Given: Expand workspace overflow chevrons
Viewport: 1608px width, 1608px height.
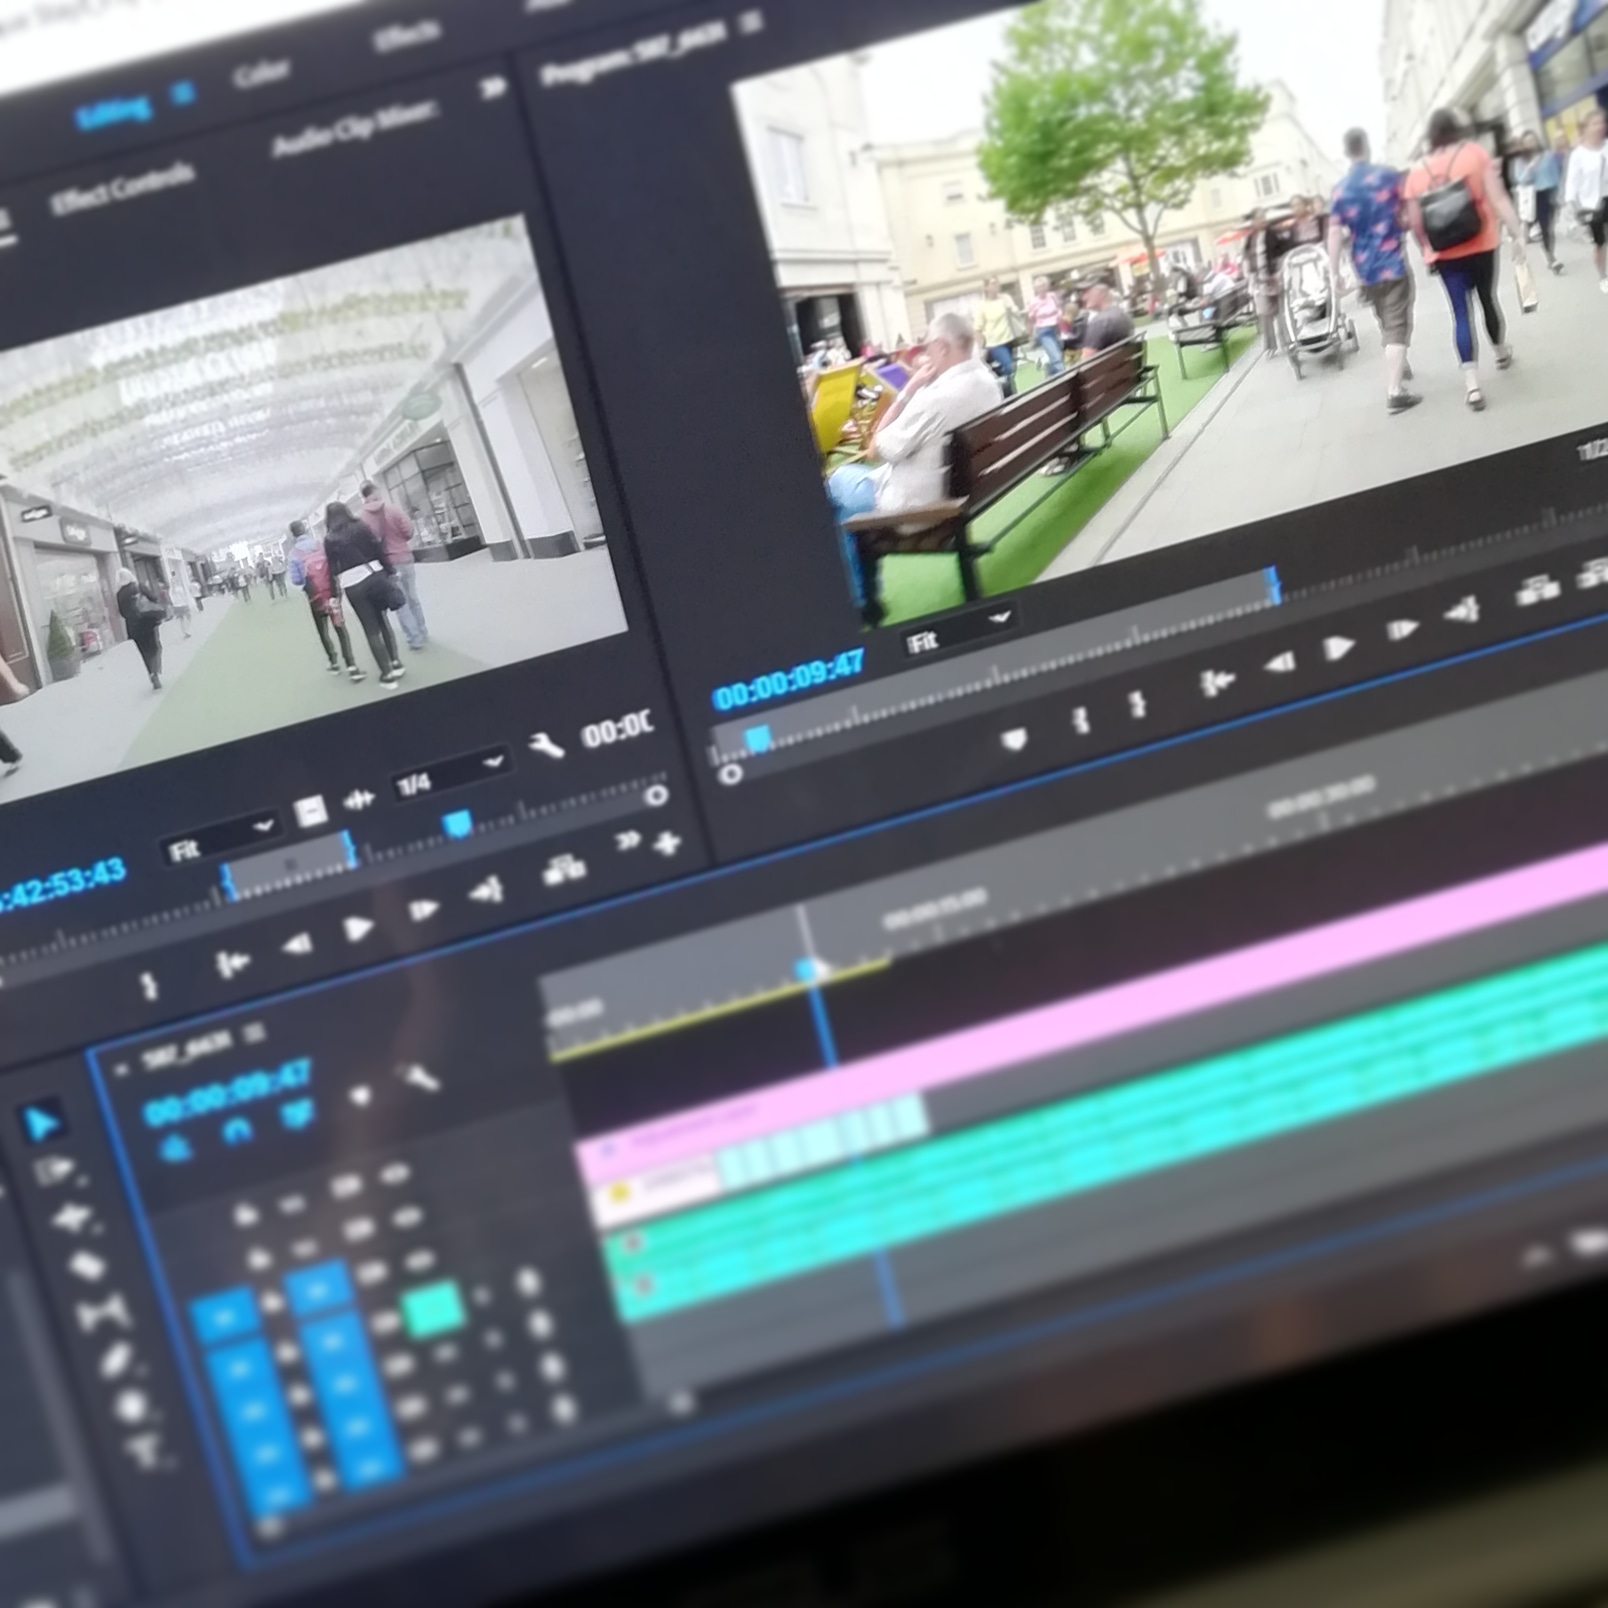Looking at the screenshot, I should tap(493, 87).
